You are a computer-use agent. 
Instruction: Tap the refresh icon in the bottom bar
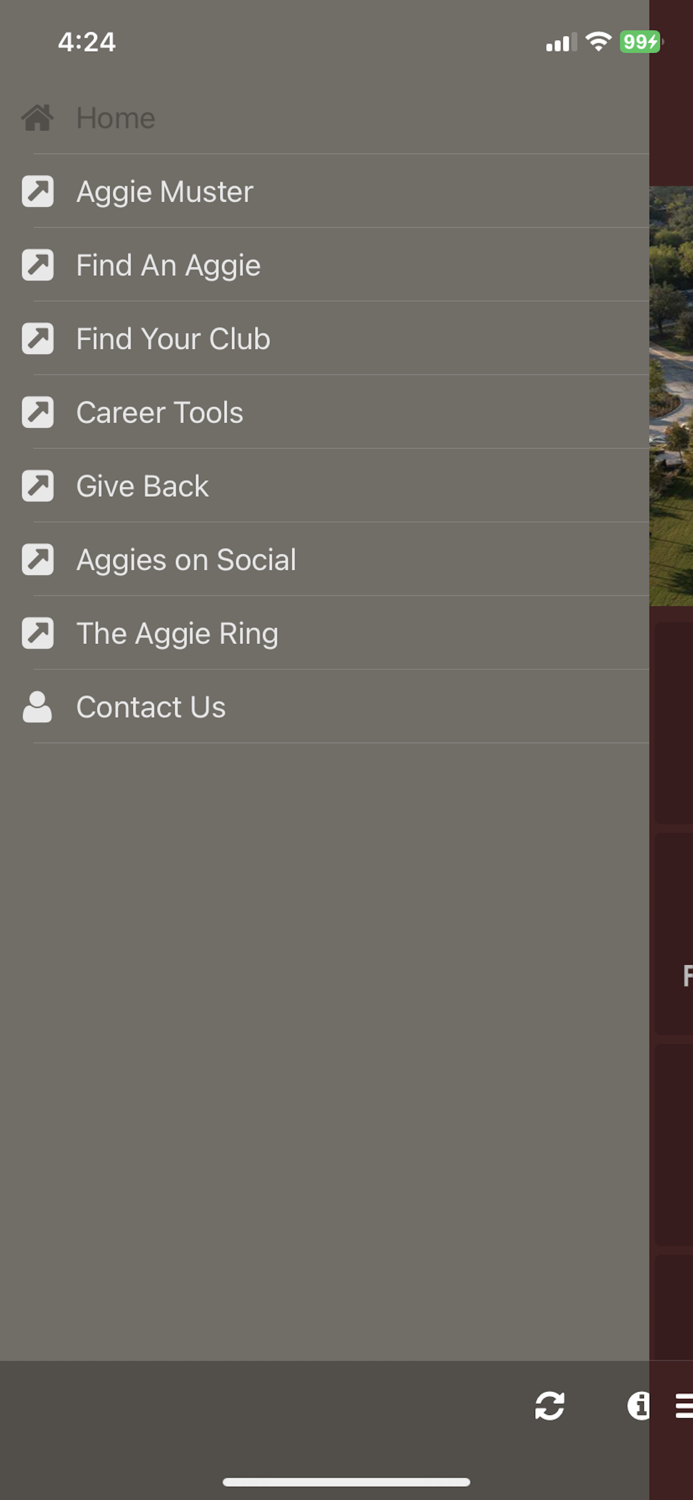[x=549, y=1406]
